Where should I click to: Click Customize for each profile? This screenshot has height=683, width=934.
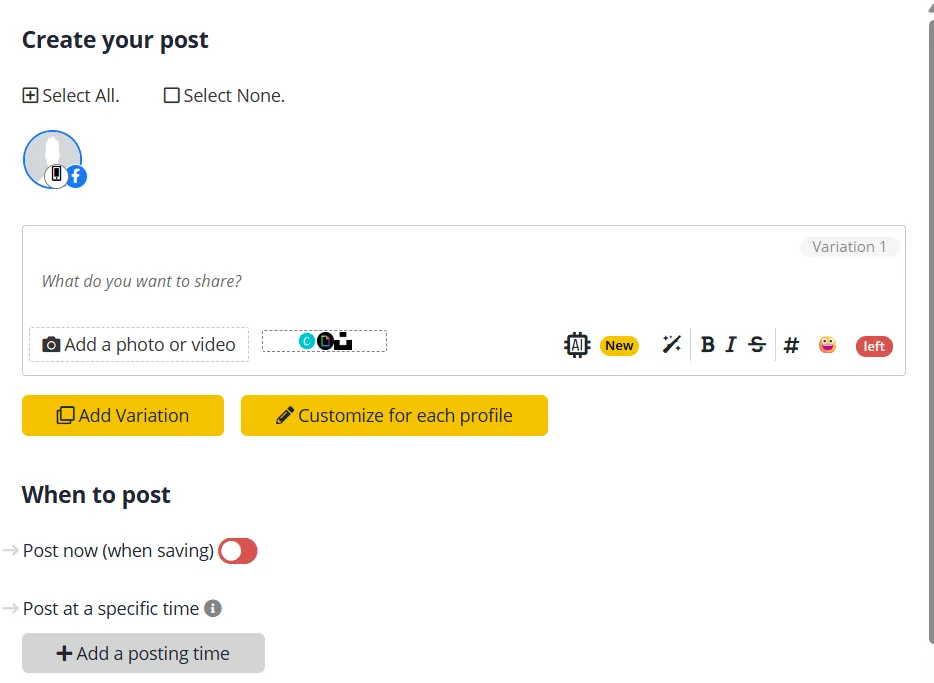pos(394,416)
